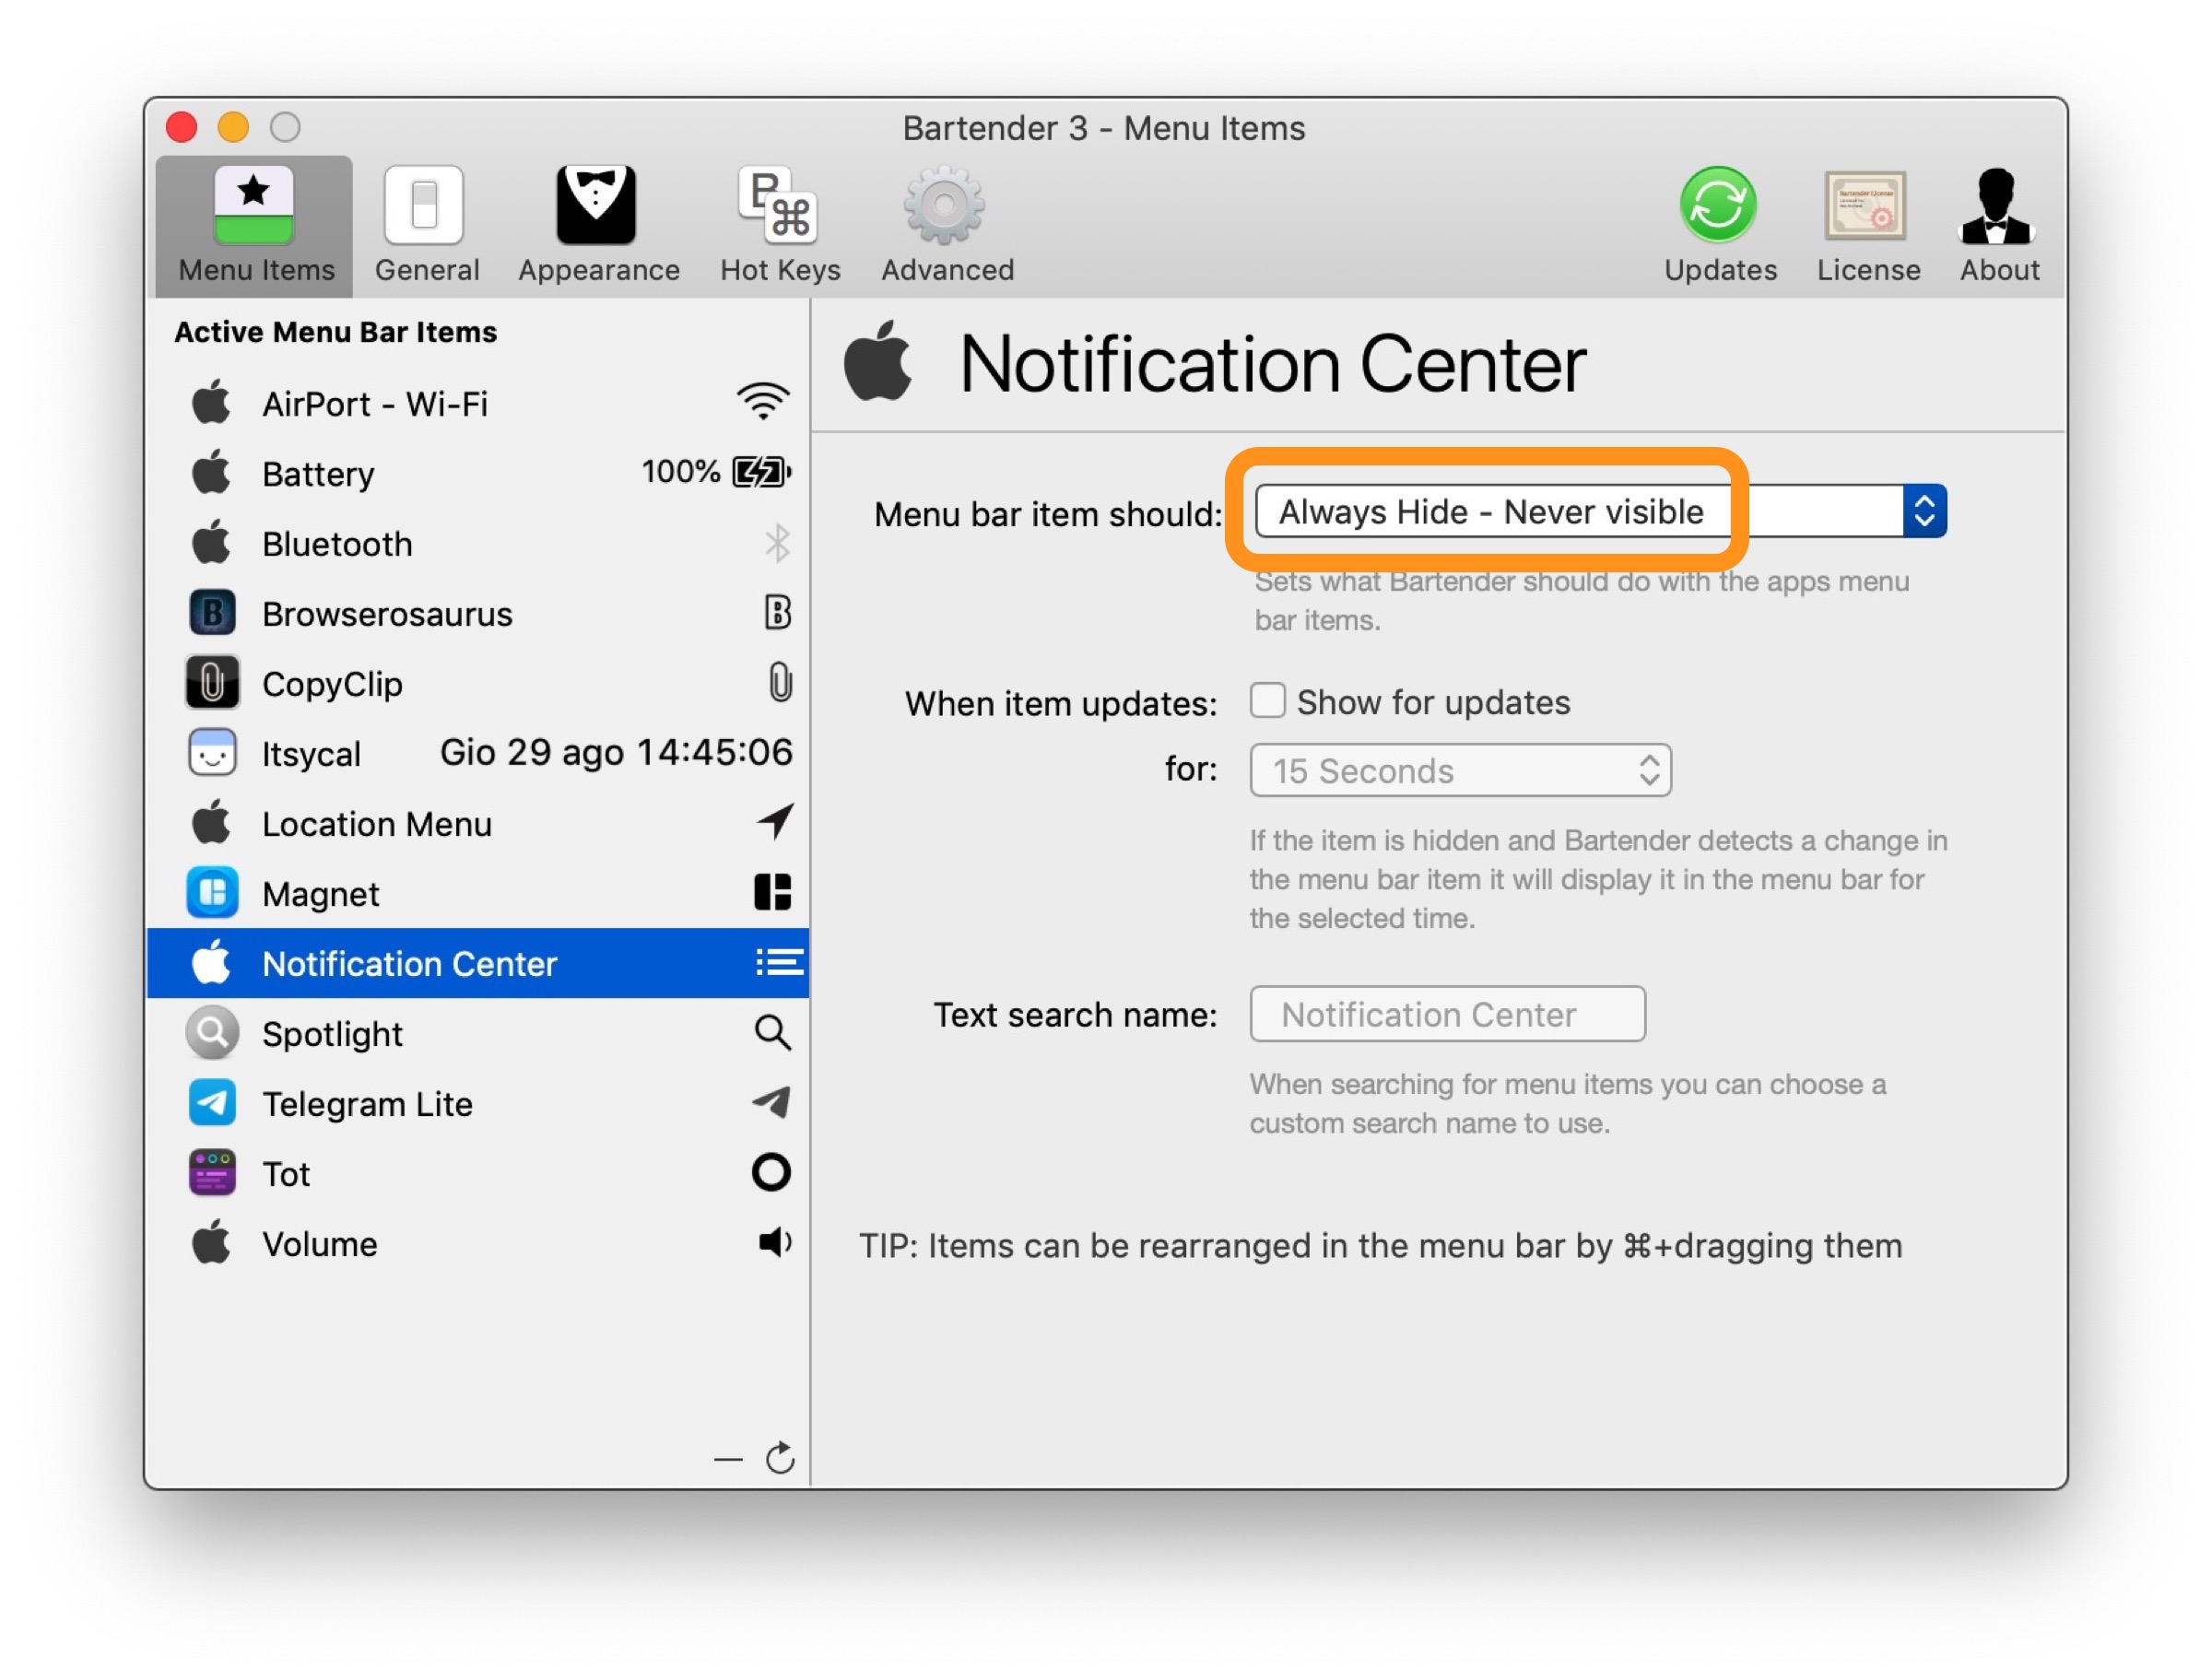The image size is (2212, 1680).
Task: Expand the 15 Seconds duration popup
Action: [1459, 770]
